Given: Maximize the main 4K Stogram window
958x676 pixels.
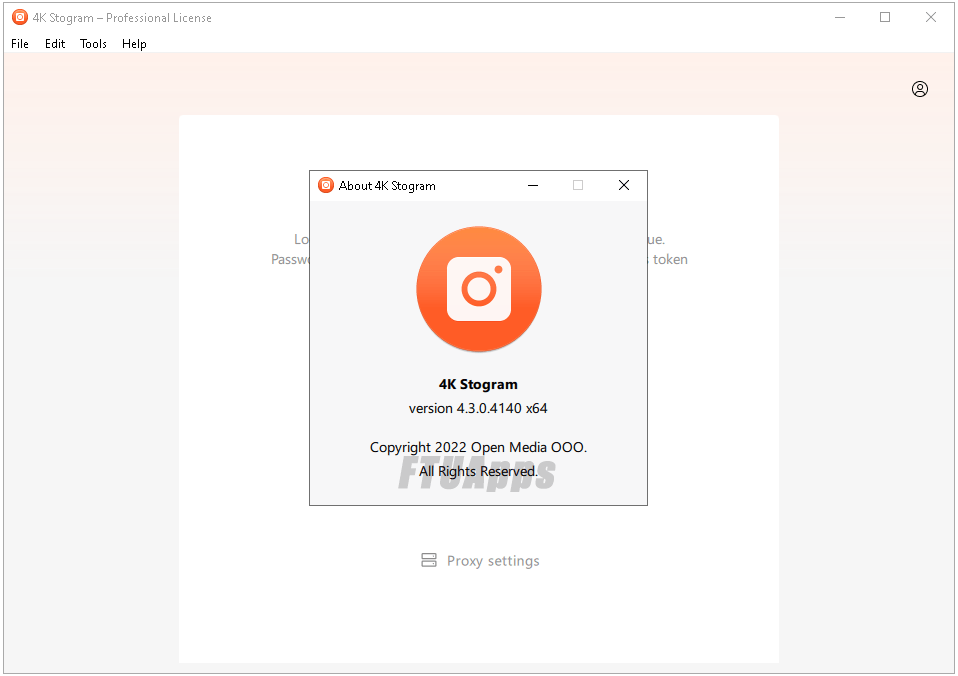Looking at the screenshot, I should click(884, 17).
